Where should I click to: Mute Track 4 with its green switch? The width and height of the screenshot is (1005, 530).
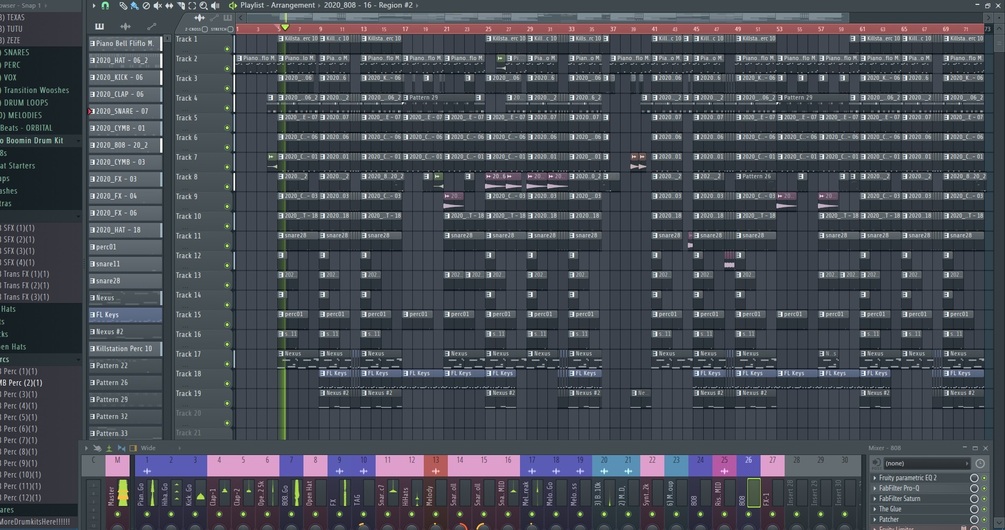(x=227, y=108)
